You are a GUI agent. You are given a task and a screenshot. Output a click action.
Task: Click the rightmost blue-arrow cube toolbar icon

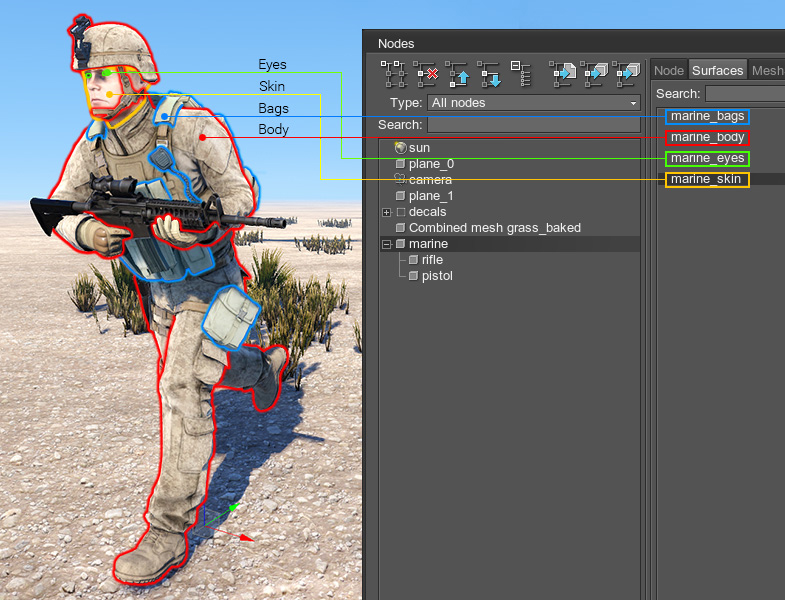(627, 72)
